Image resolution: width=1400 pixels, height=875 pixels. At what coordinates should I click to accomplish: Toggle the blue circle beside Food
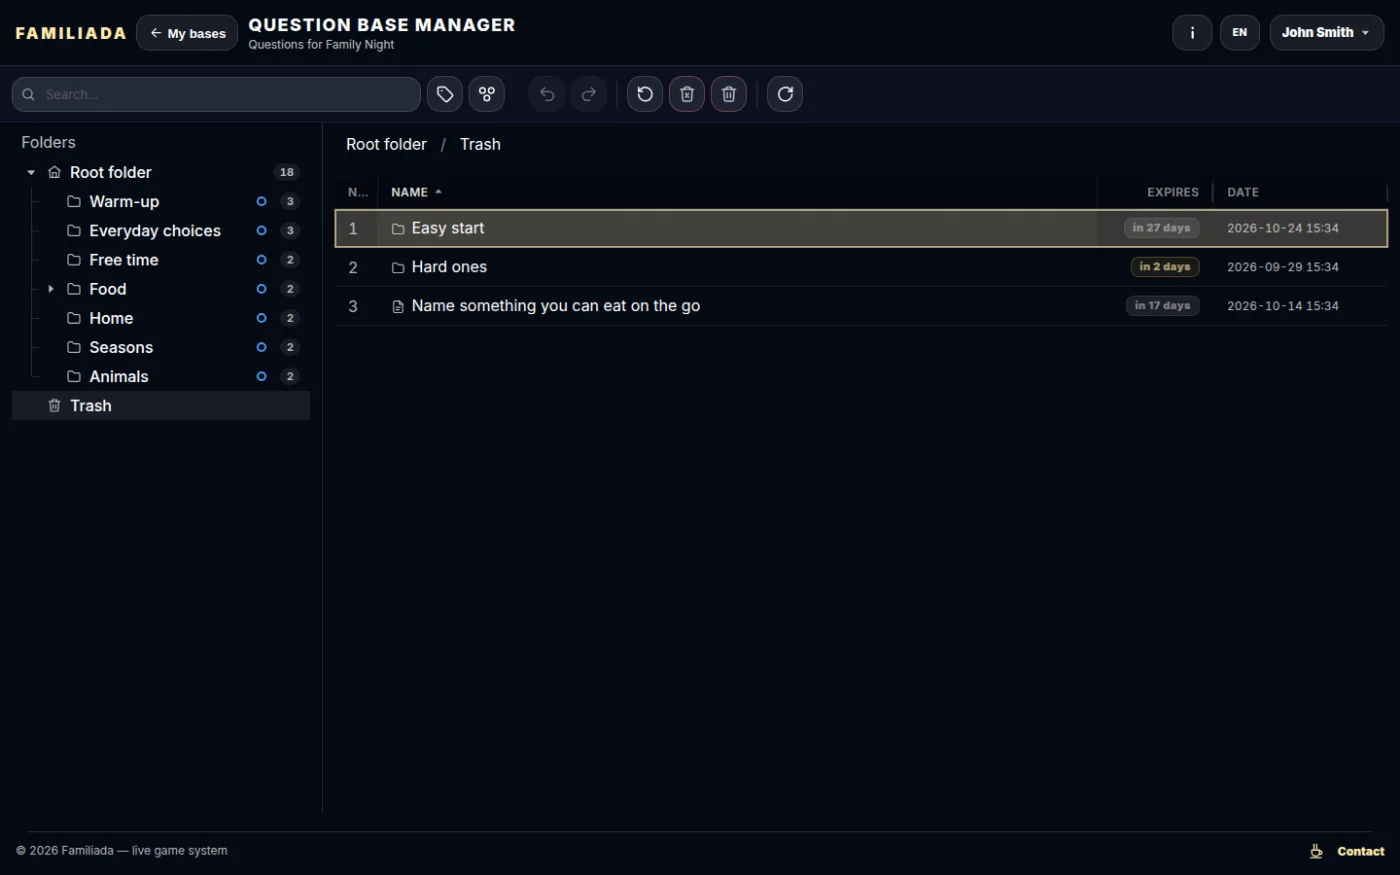coord(261,289)
